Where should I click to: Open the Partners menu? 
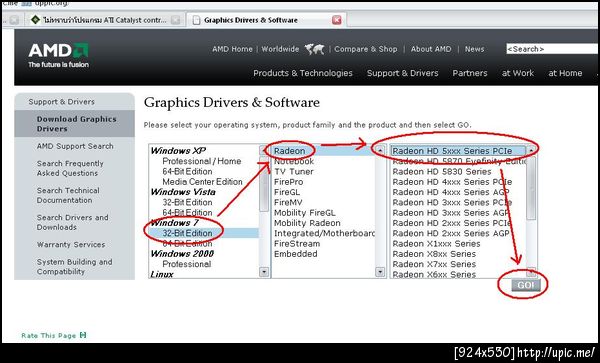pos(470,73)
